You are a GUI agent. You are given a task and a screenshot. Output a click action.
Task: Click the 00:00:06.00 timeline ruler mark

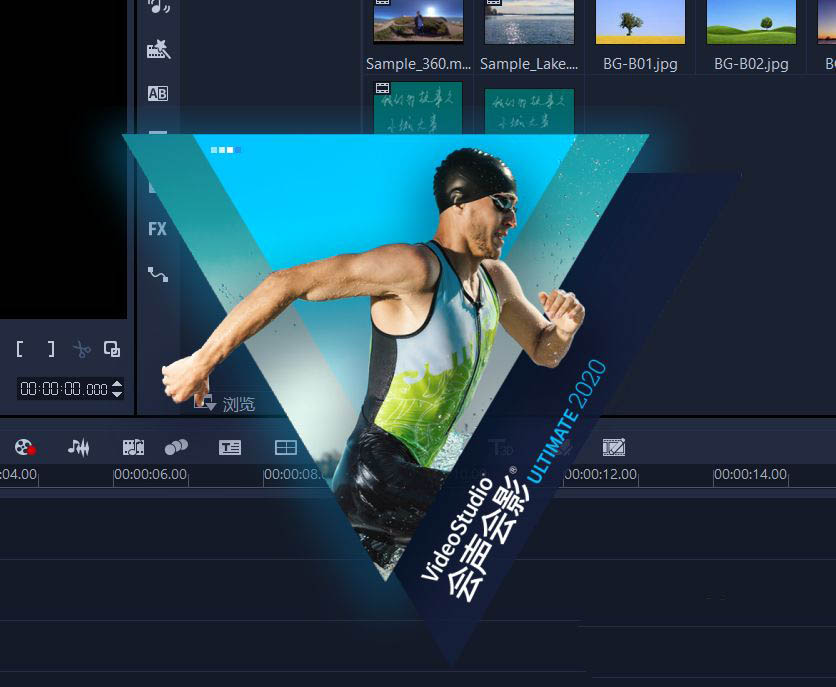pos(150,474)
